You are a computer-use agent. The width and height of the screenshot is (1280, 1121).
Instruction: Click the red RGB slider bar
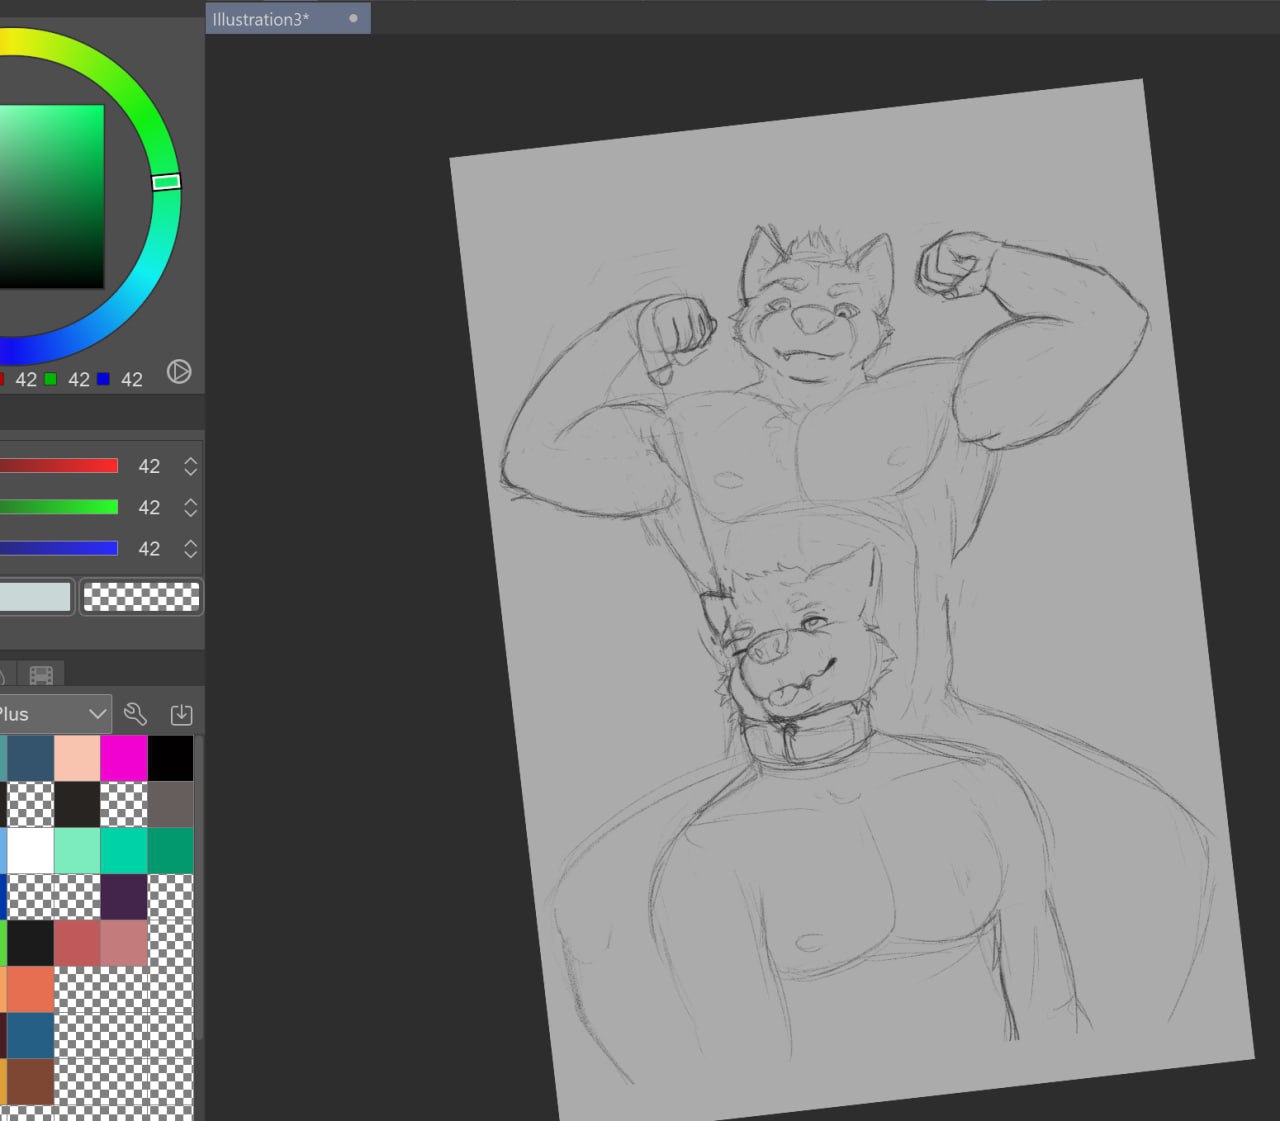[x=59, y=466]
